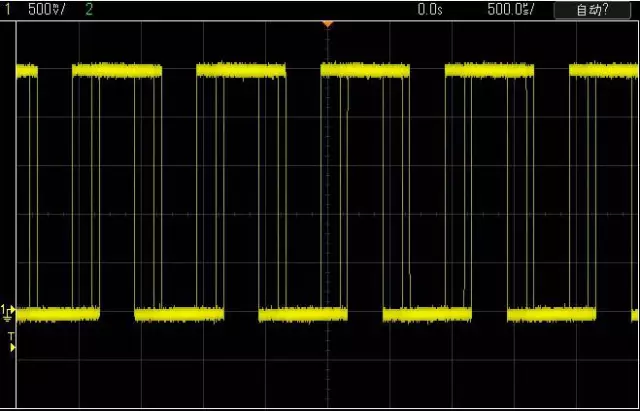Click the 自动? trigger mode button

(592, 11)
